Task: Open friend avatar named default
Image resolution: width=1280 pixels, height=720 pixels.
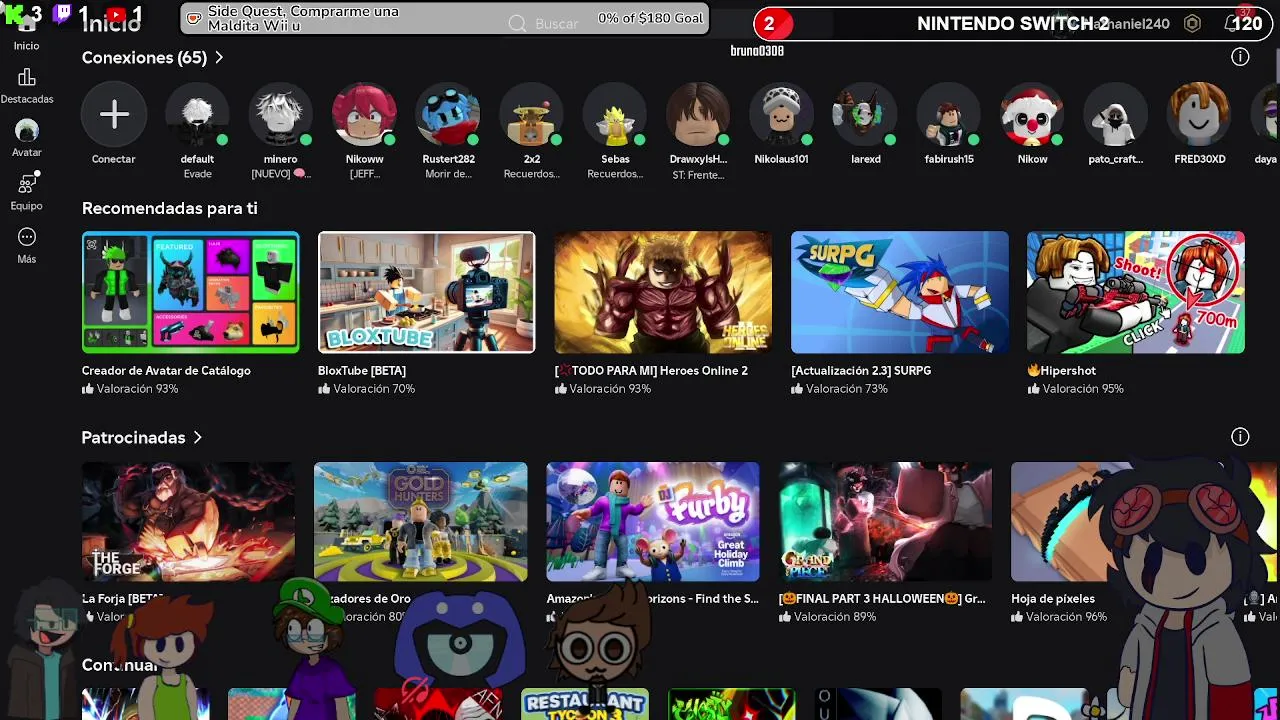Action: [x=197, y=115]
